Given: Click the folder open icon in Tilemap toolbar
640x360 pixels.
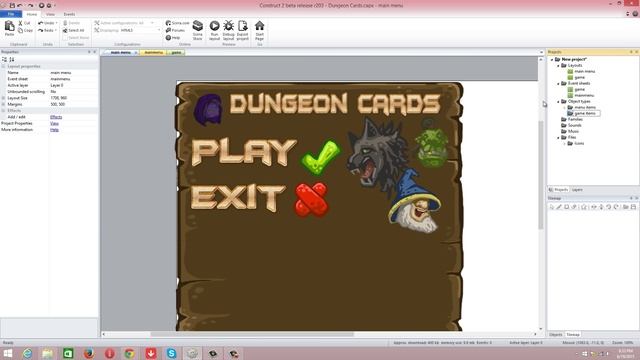Looking at the screenshot, I should pos(625,207).
